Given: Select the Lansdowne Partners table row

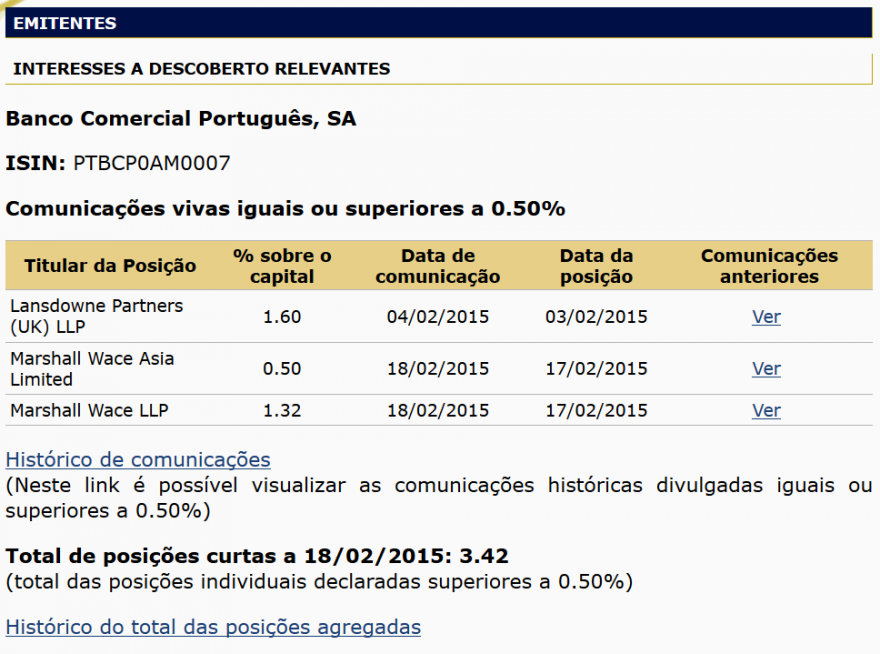Looking at the screenshot, I should 400,317.
